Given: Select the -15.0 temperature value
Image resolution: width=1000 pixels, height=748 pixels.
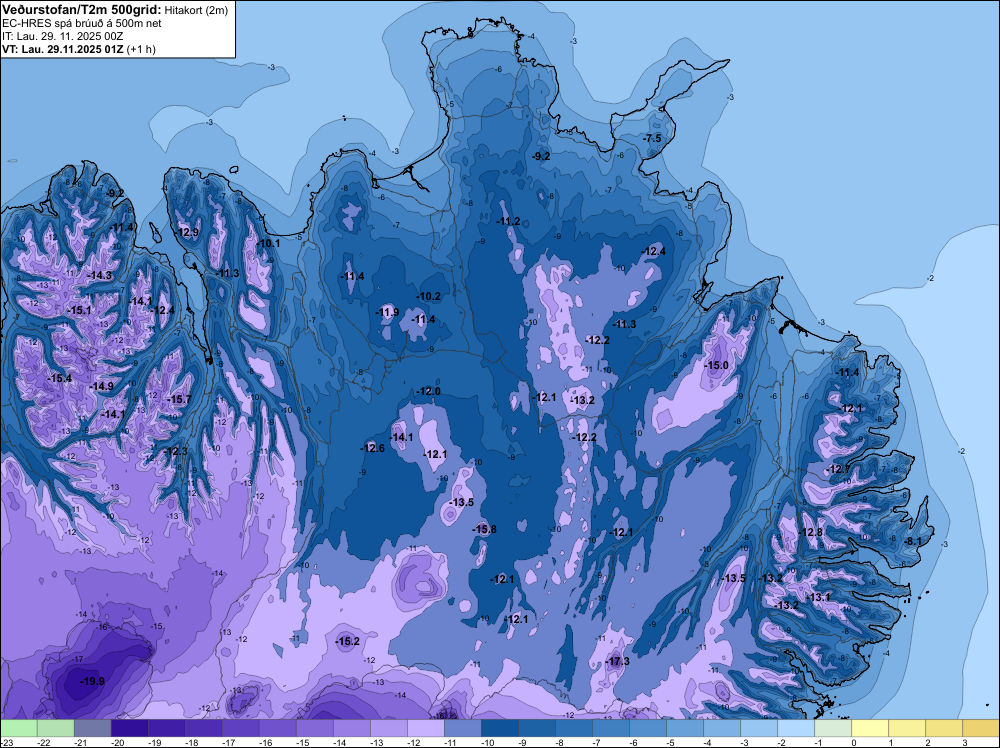Looking at the screenshot, I should (x=716, y=365).
